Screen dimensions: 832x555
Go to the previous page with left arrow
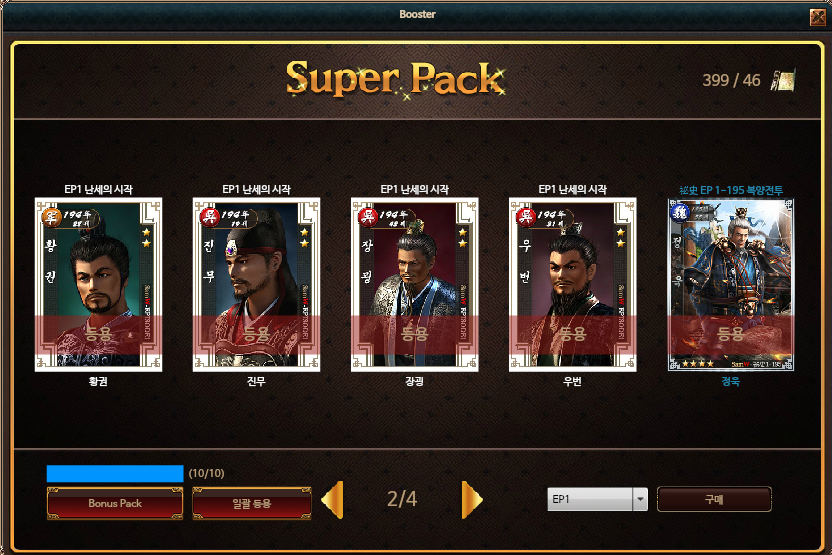pyautogui.click(x=333, y=499)
